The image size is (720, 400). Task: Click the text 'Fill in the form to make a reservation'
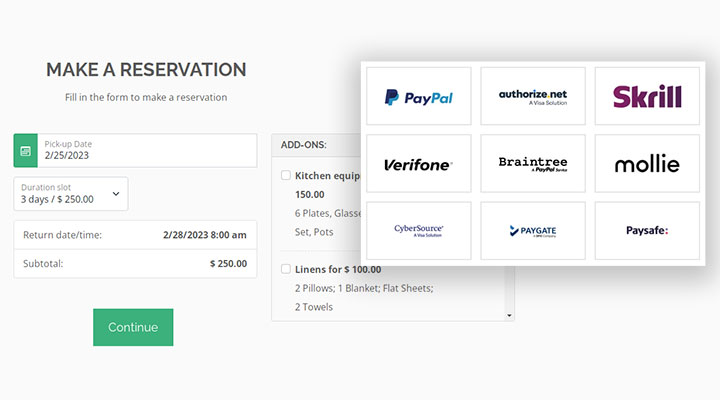click(x=146, y=97)
